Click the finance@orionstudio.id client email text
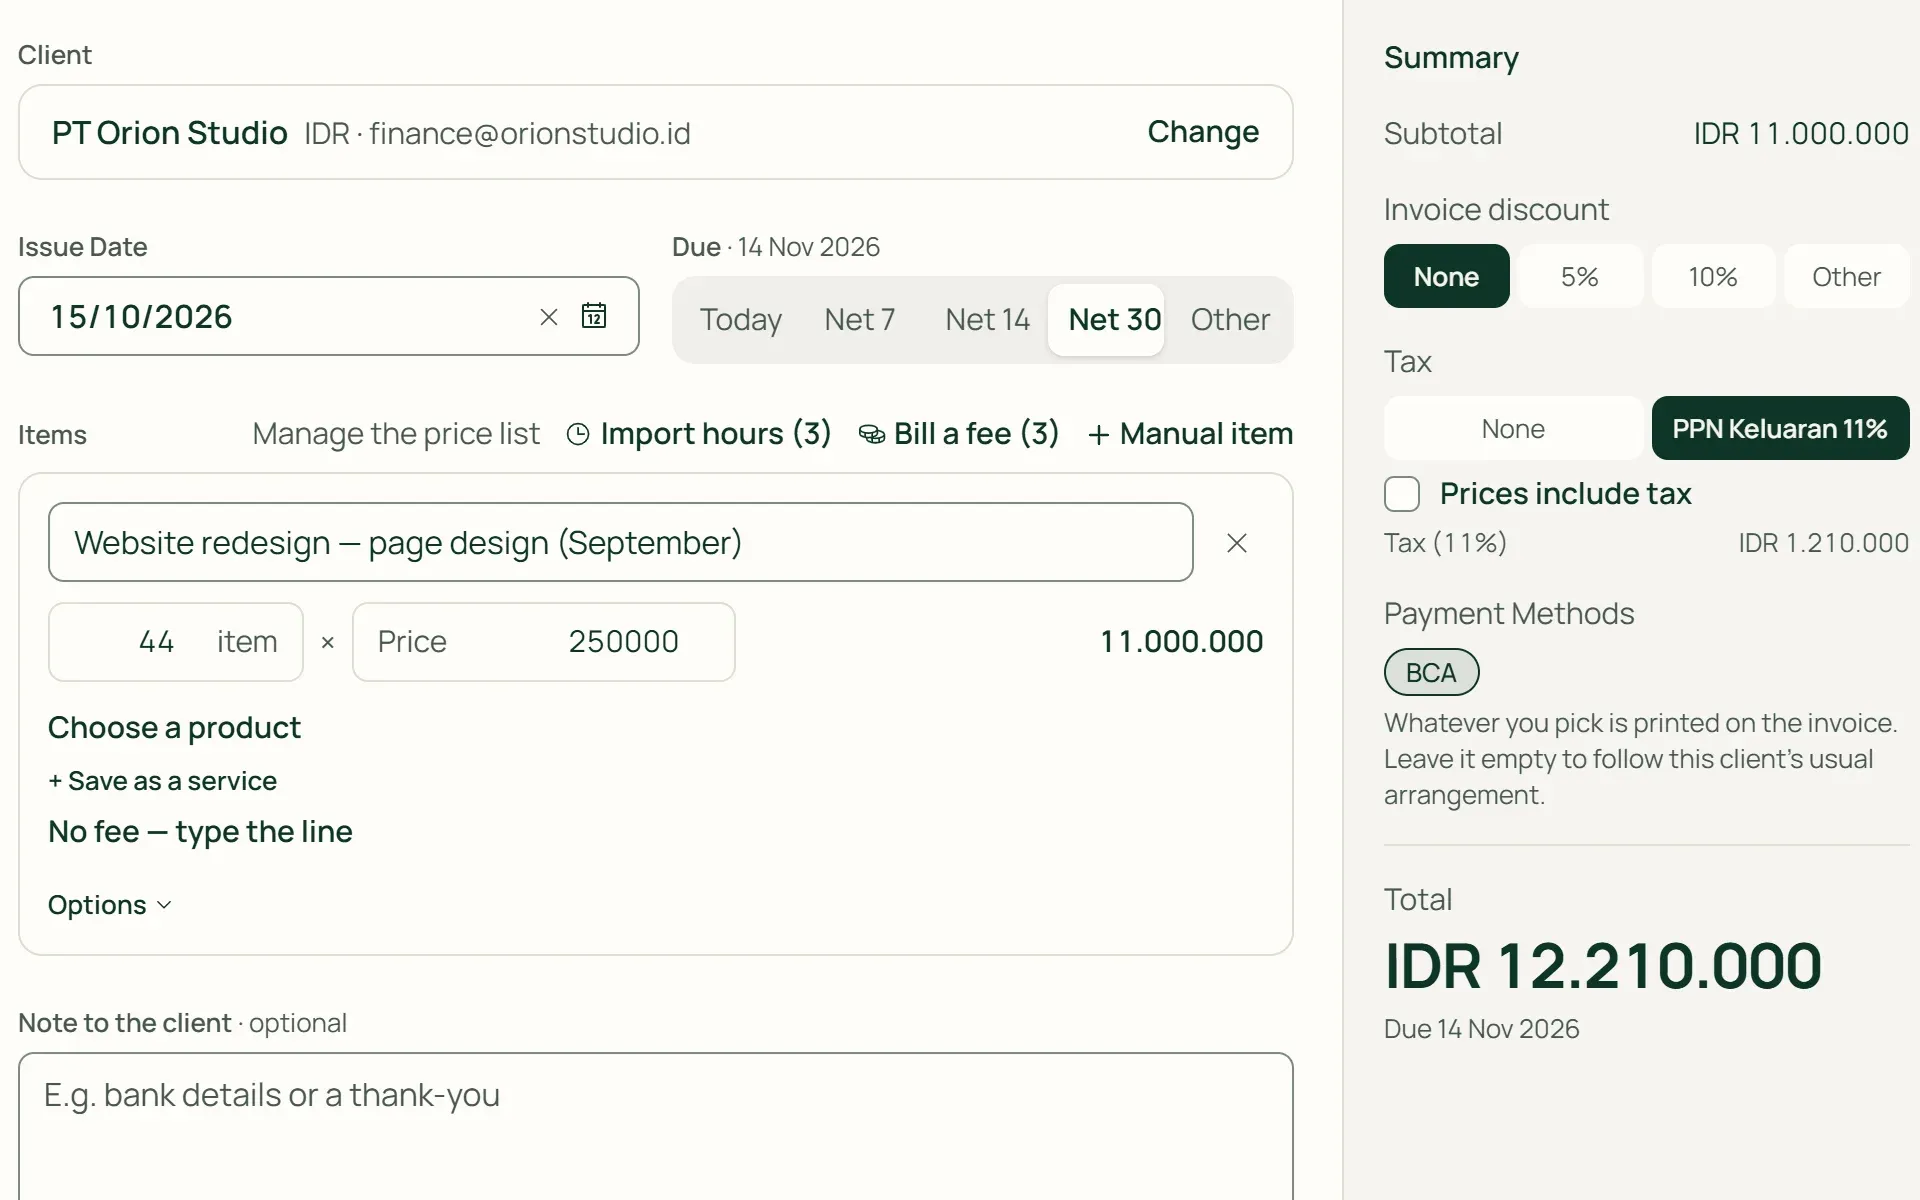This screenshot has width=1920, height=1200. [530, 134]
